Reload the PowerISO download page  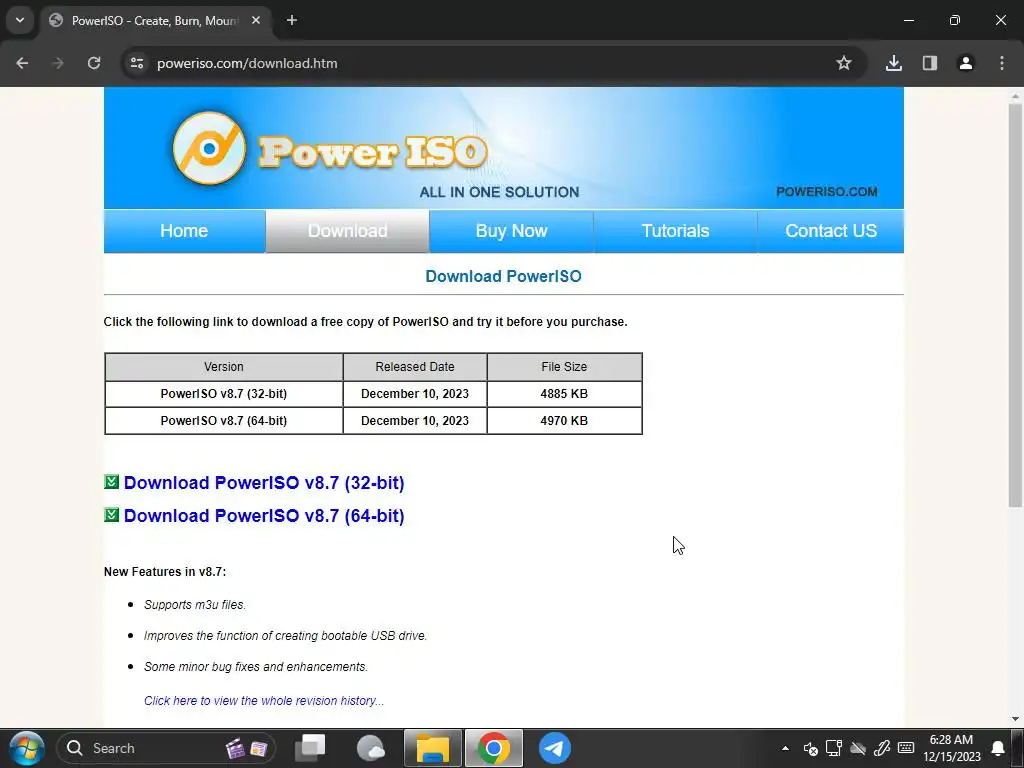(94, 63)
